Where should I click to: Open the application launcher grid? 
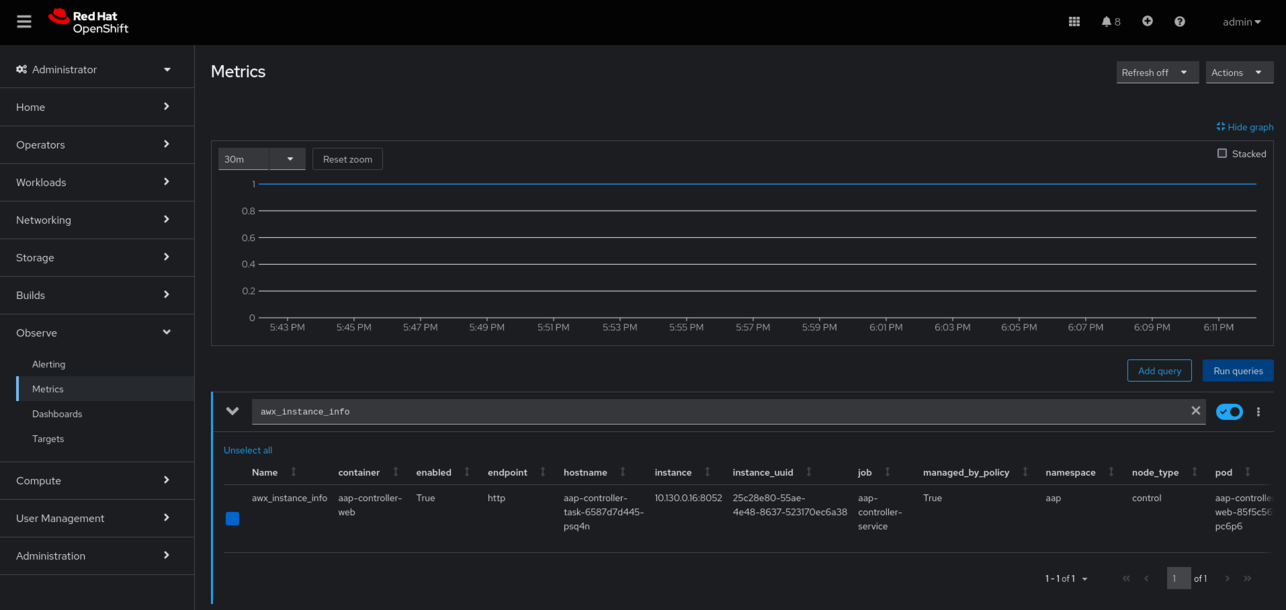coord(1074,21)
